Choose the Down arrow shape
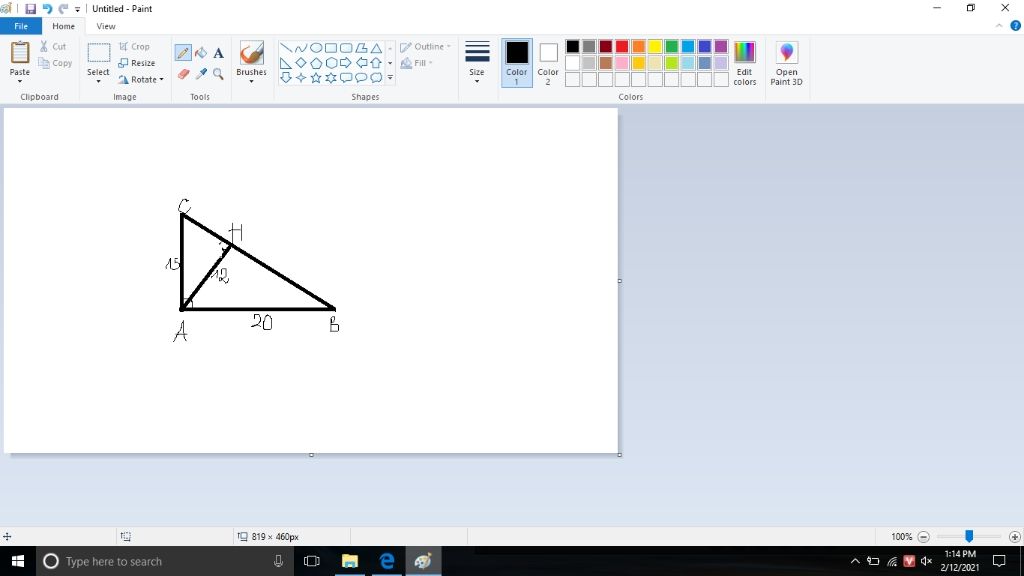 (285, 78)
